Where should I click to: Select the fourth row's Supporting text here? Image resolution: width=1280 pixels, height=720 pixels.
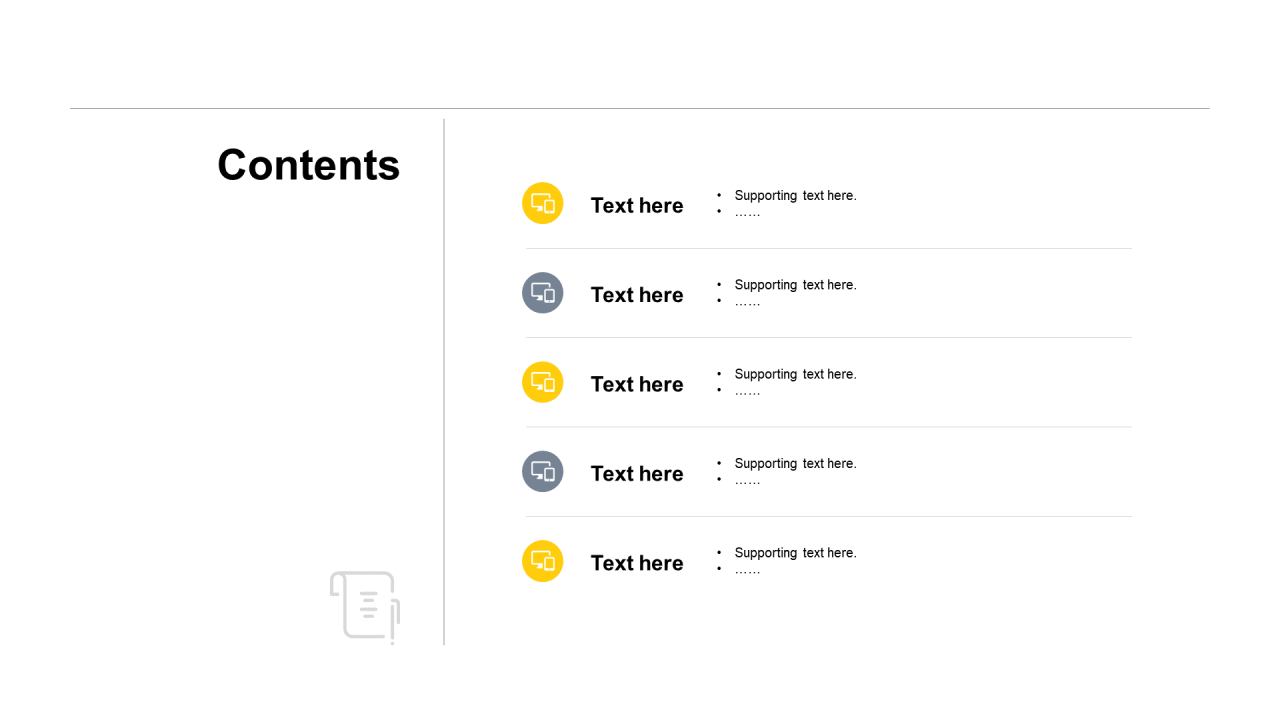coord(795,463)
